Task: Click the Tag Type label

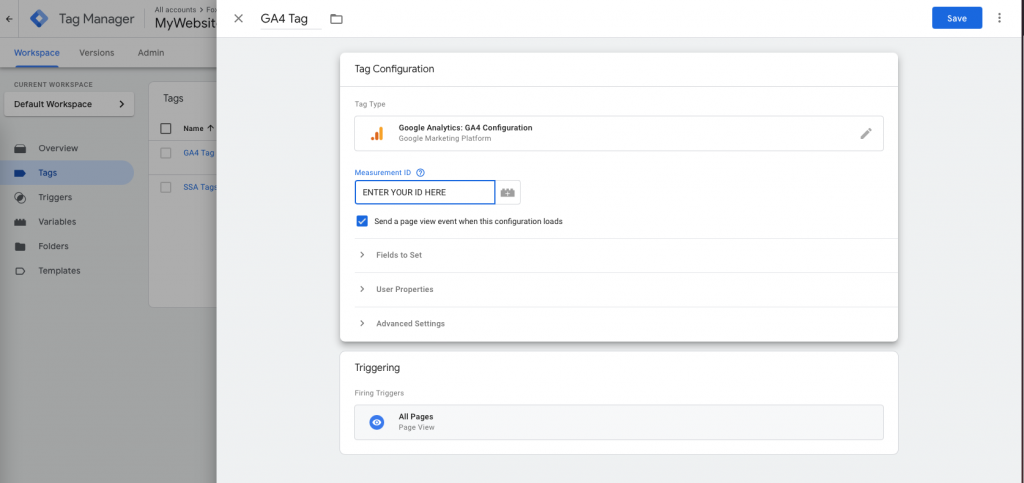Action: [x=370, y=104]
